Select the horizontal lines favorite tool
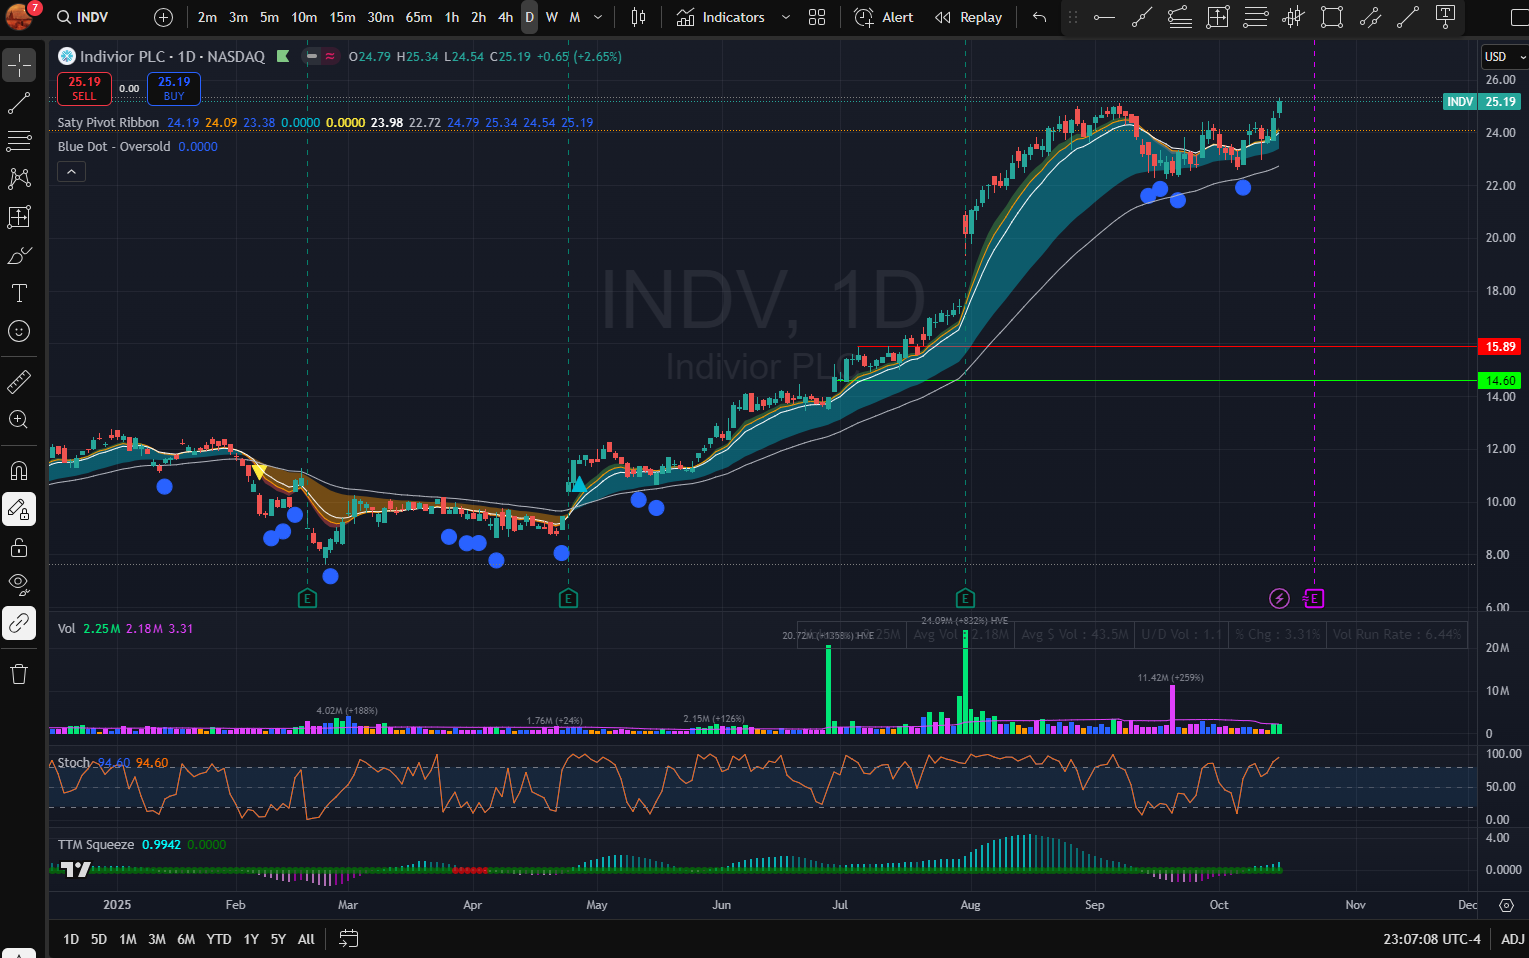Image resolution: width=1529 pixels, height=958 pixels. (1256, 17)
